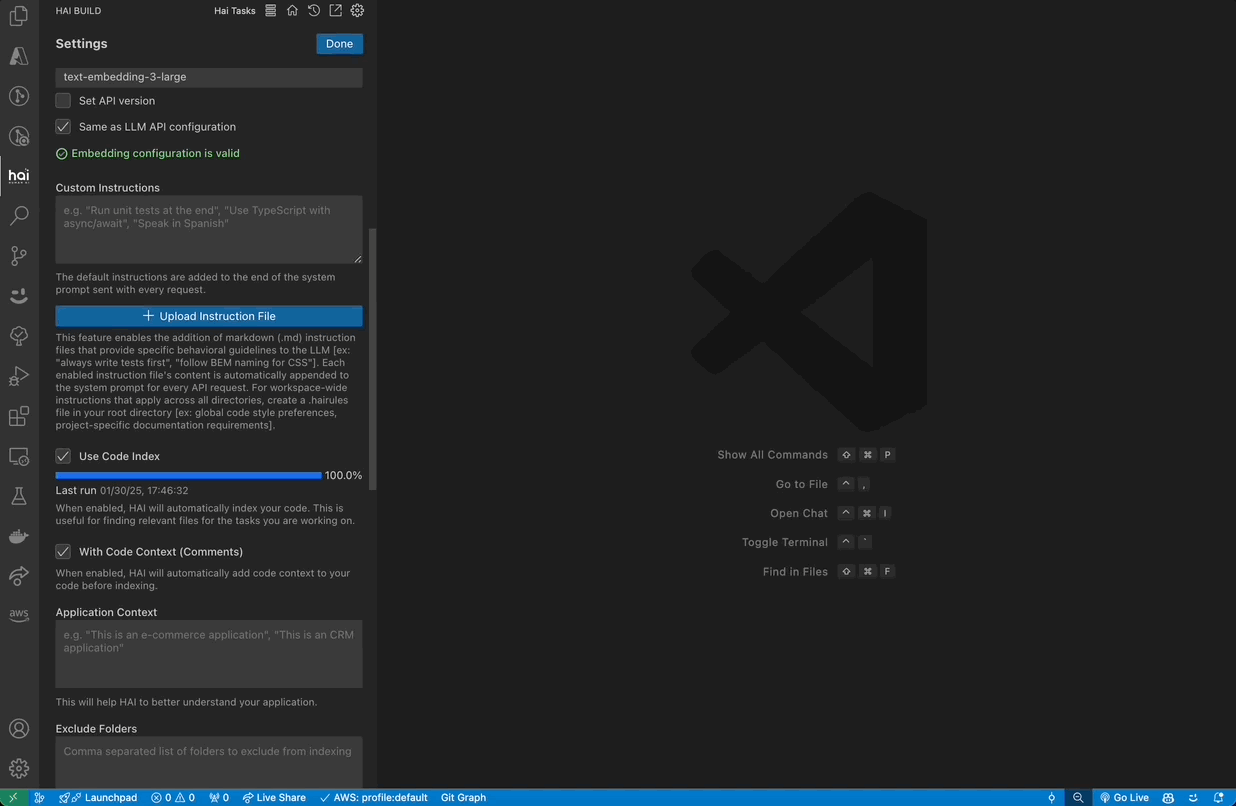Viewport: 1236px width, 806px height.
Task: Focus the Exclude Folders text area
Action: [209, 762]
